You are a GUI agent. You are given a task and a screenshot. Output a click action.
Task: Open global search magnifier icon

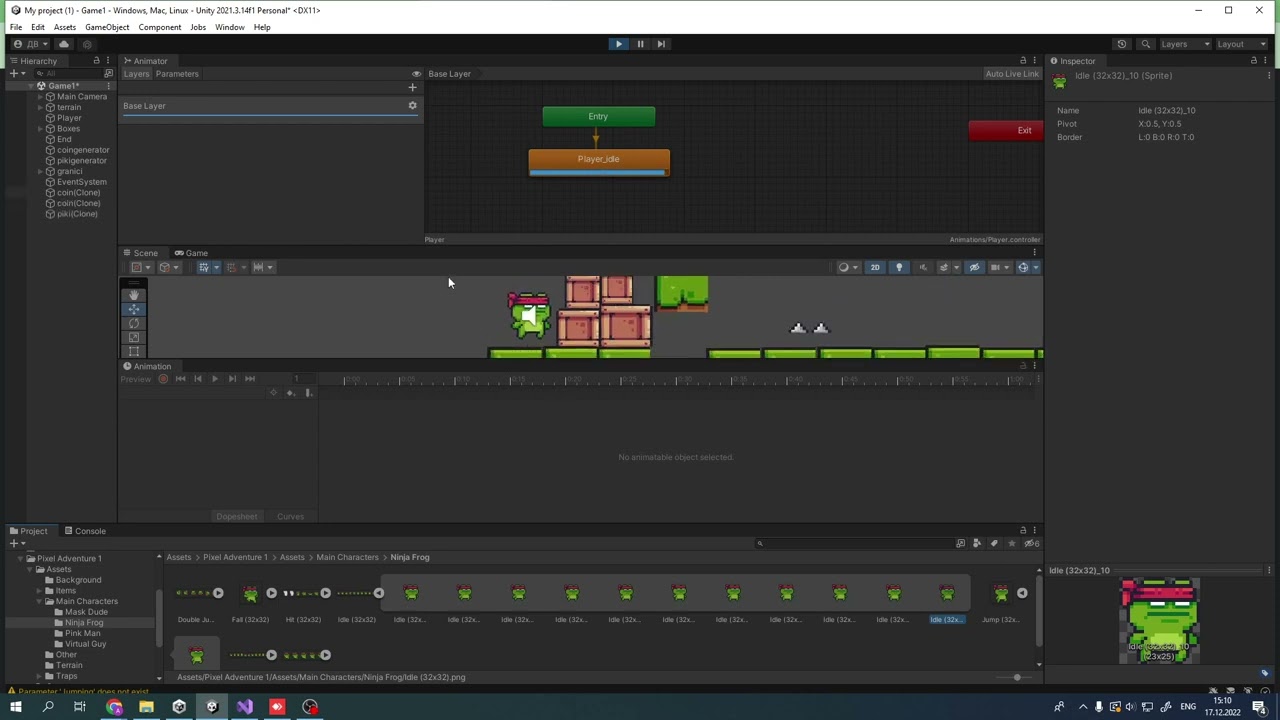tap(1146, 44)
